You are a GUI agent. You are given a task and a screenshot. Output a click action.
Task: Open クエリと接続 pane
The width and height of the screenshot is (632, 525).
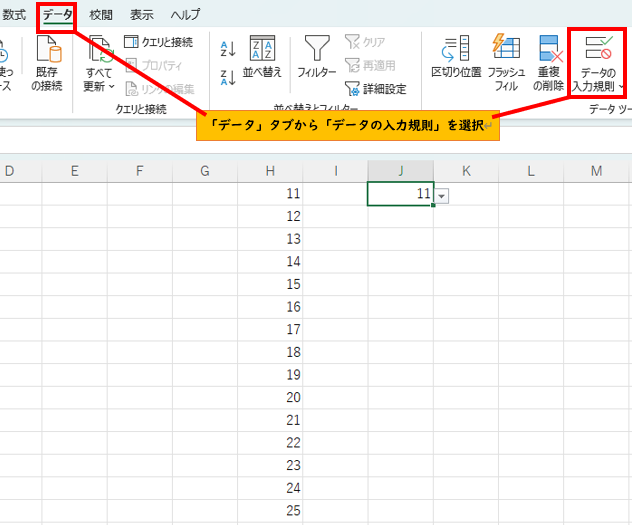pyautogui.click(x=158, y=42)
